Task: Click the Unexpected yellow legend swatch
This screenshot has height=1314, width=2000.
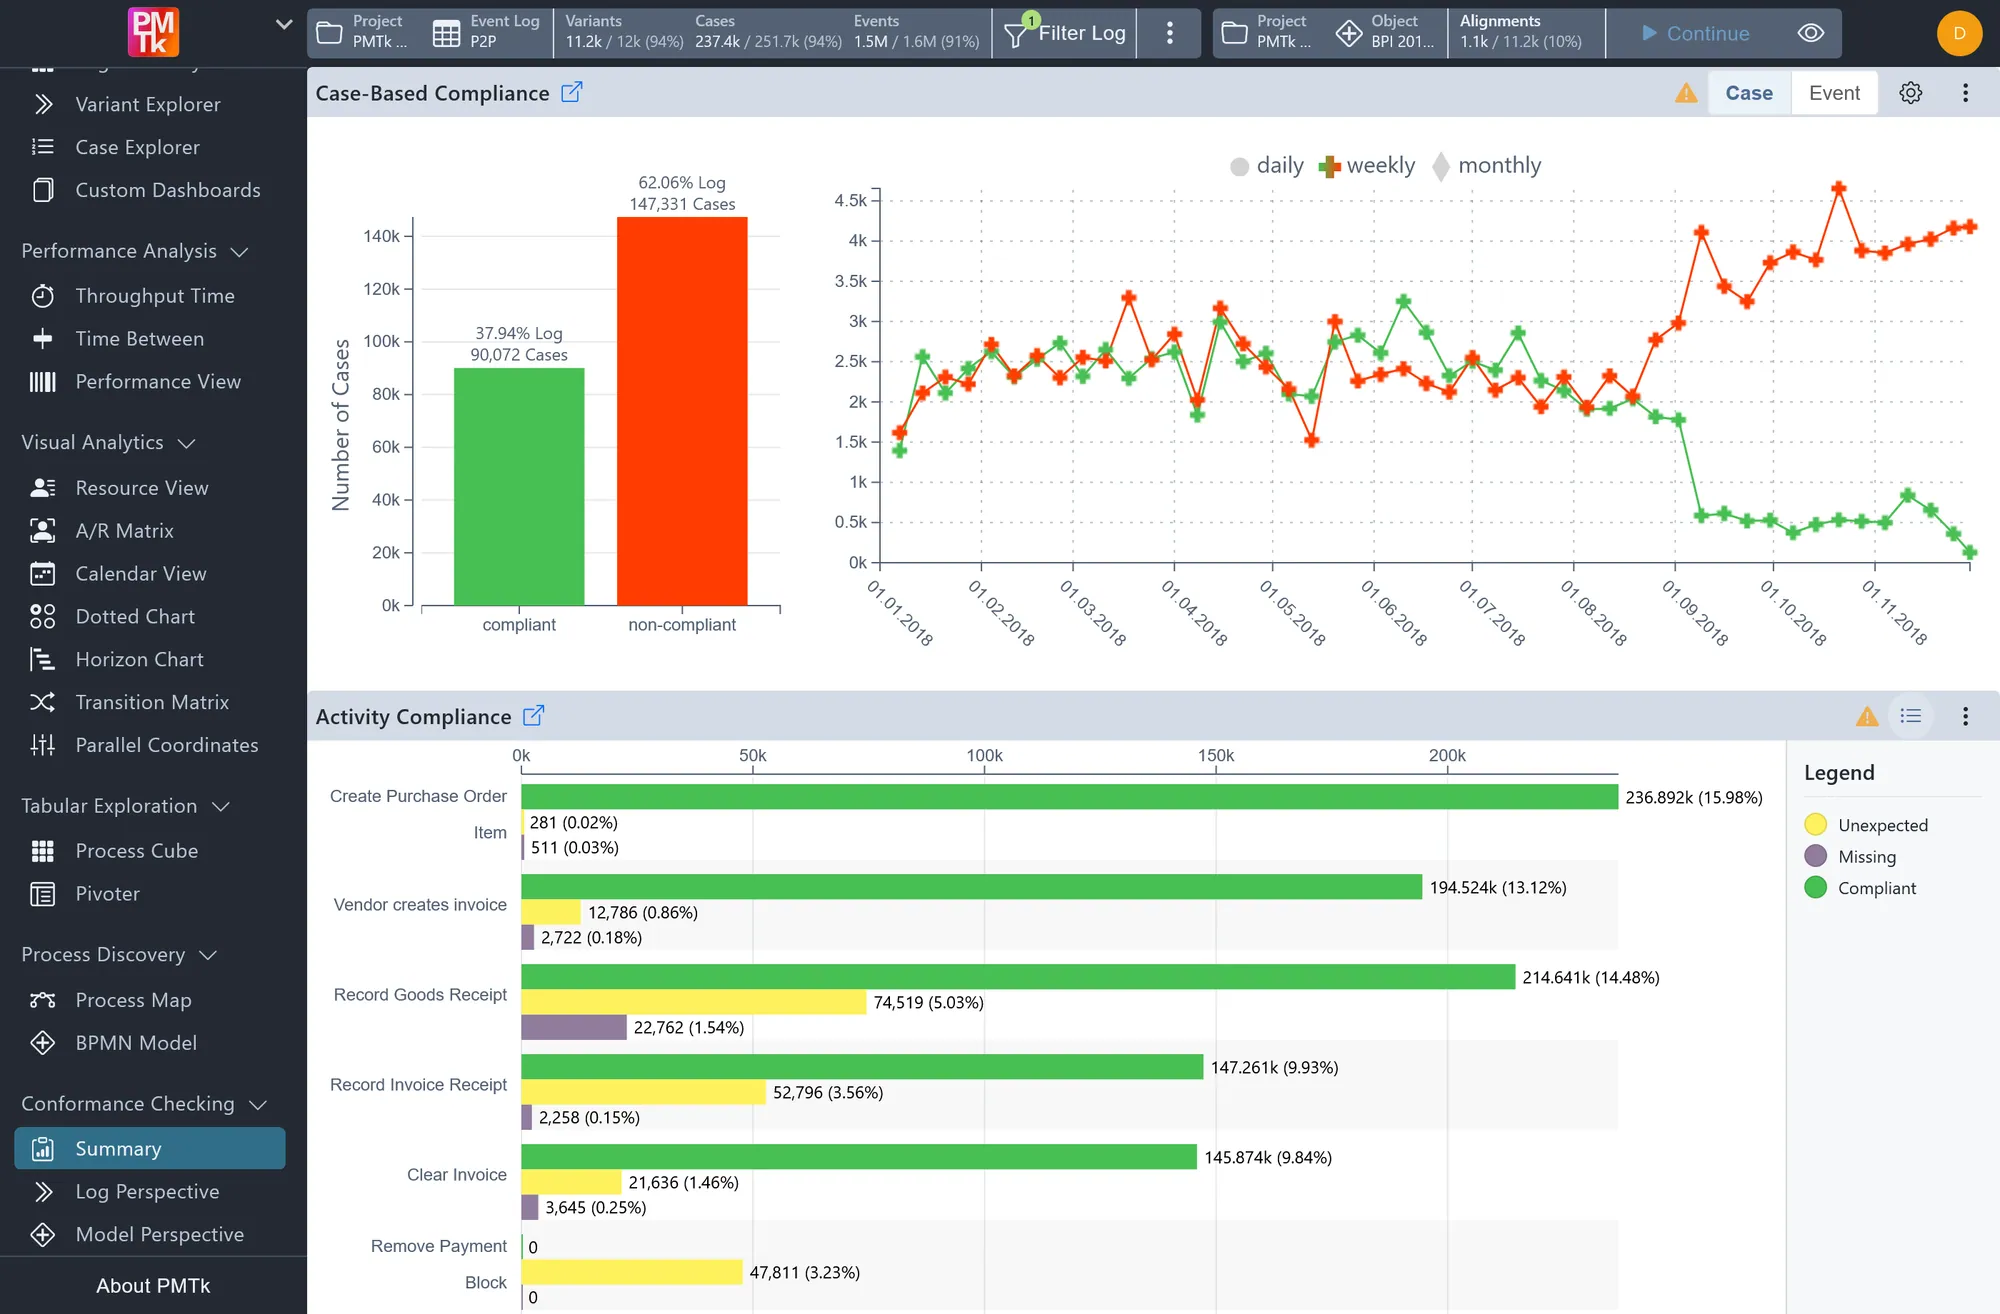Action: (1816, 825)
